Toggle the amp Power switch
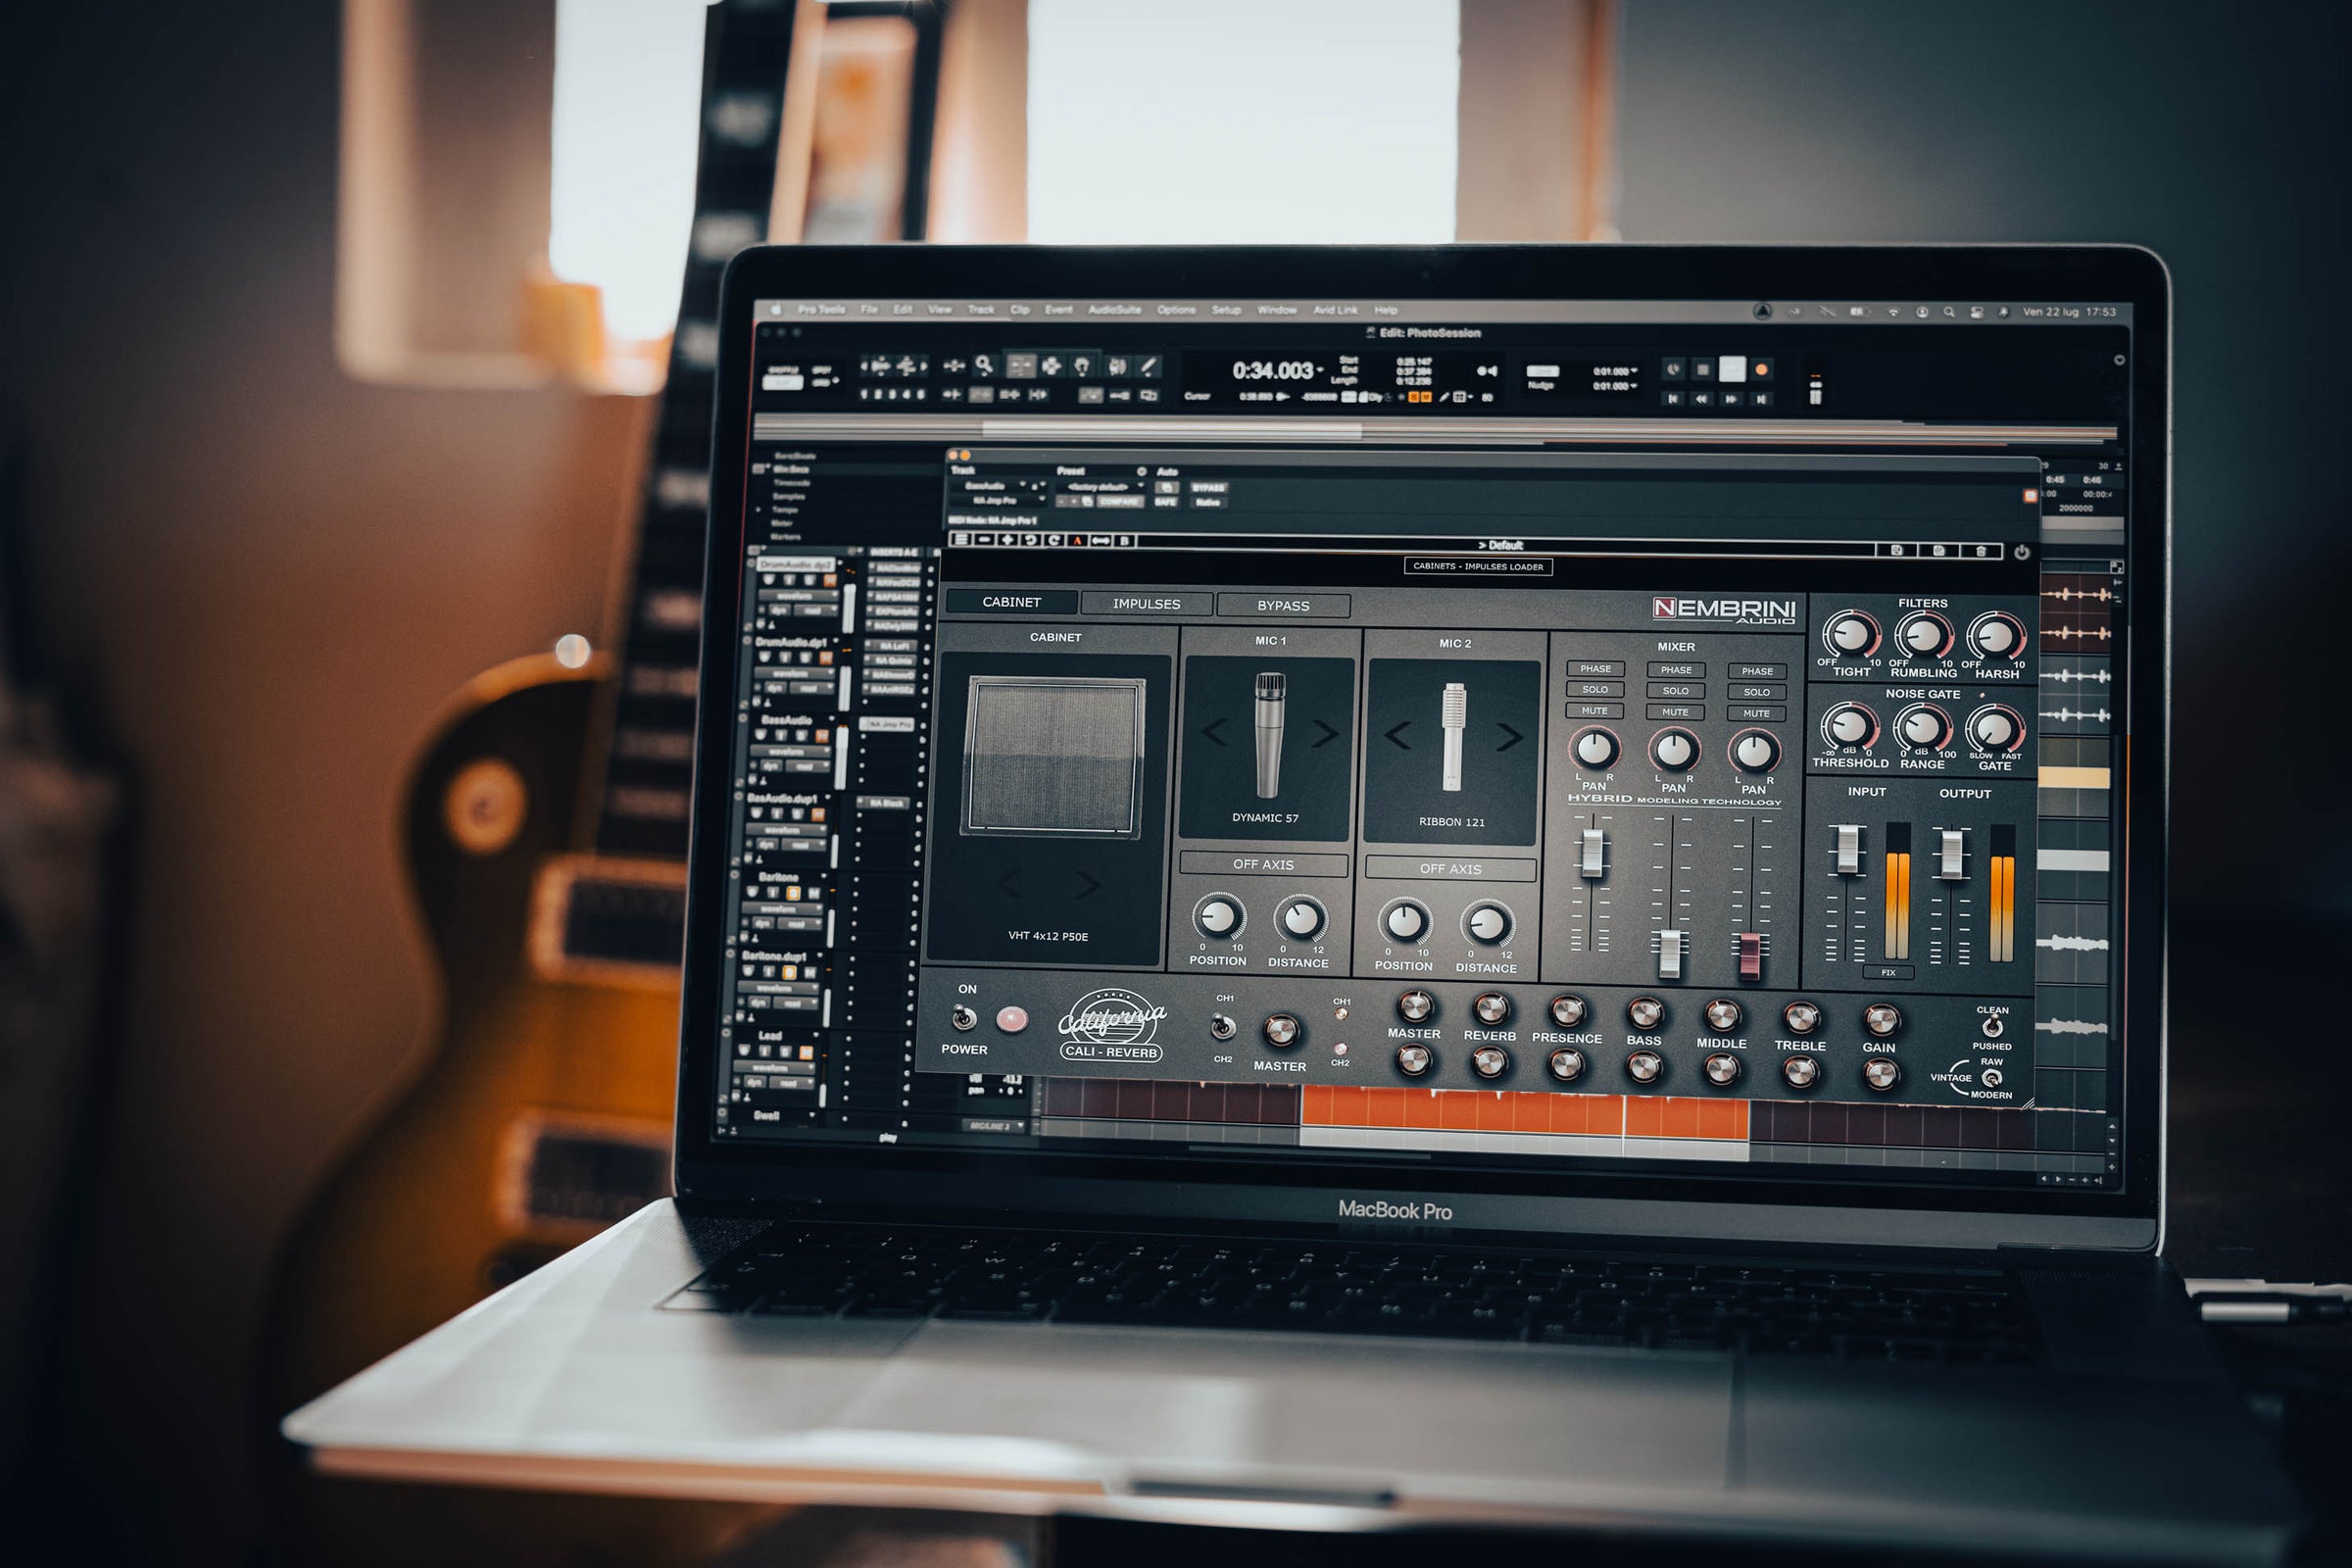Viewport: 2352px width, 1568px height. click(963, 1018)
